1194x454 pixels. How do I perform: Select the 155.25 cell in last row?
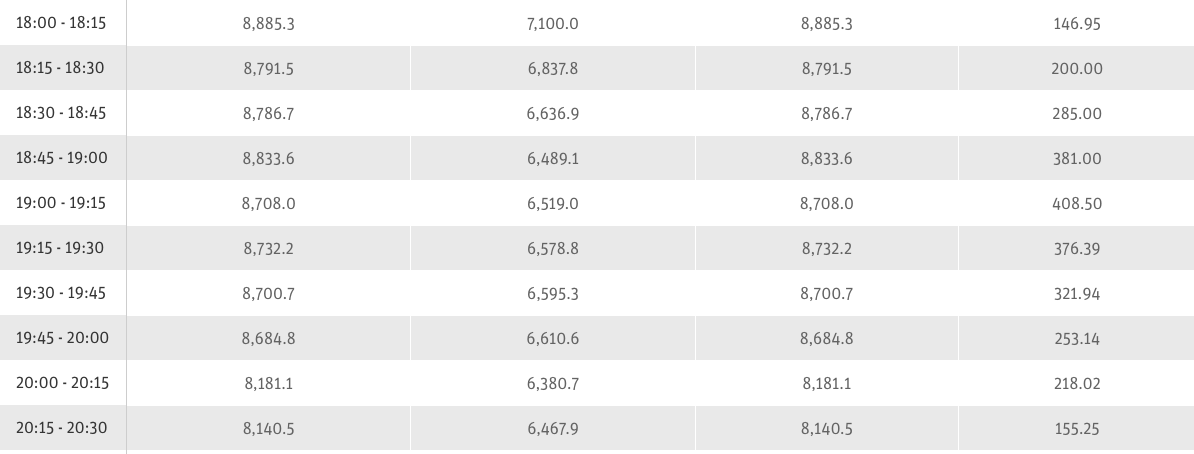(x=1077, y=428)
